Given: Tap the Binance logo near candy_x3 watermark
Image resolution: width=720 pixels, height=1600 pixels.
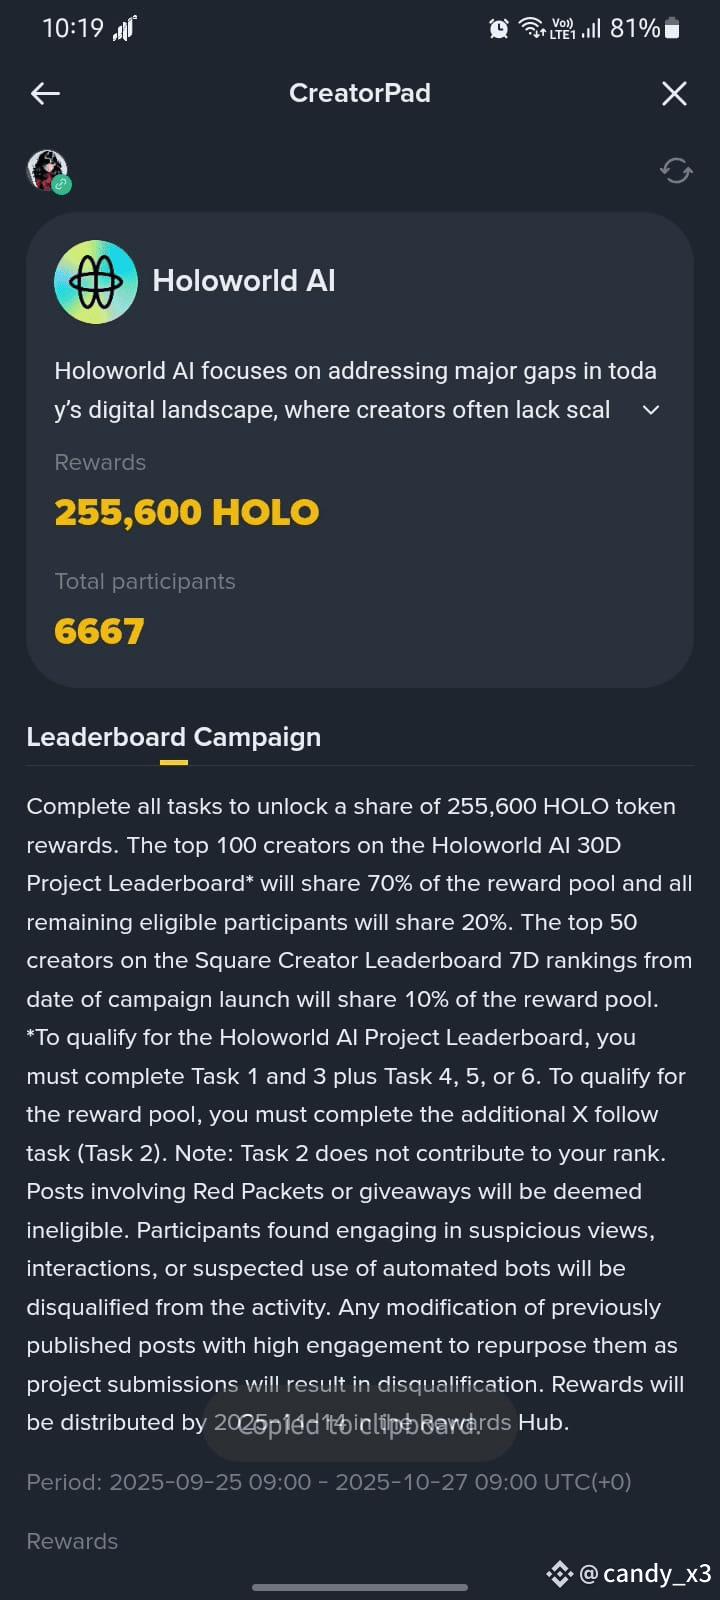Looking at the screenshot, I should click(559, 1573).
